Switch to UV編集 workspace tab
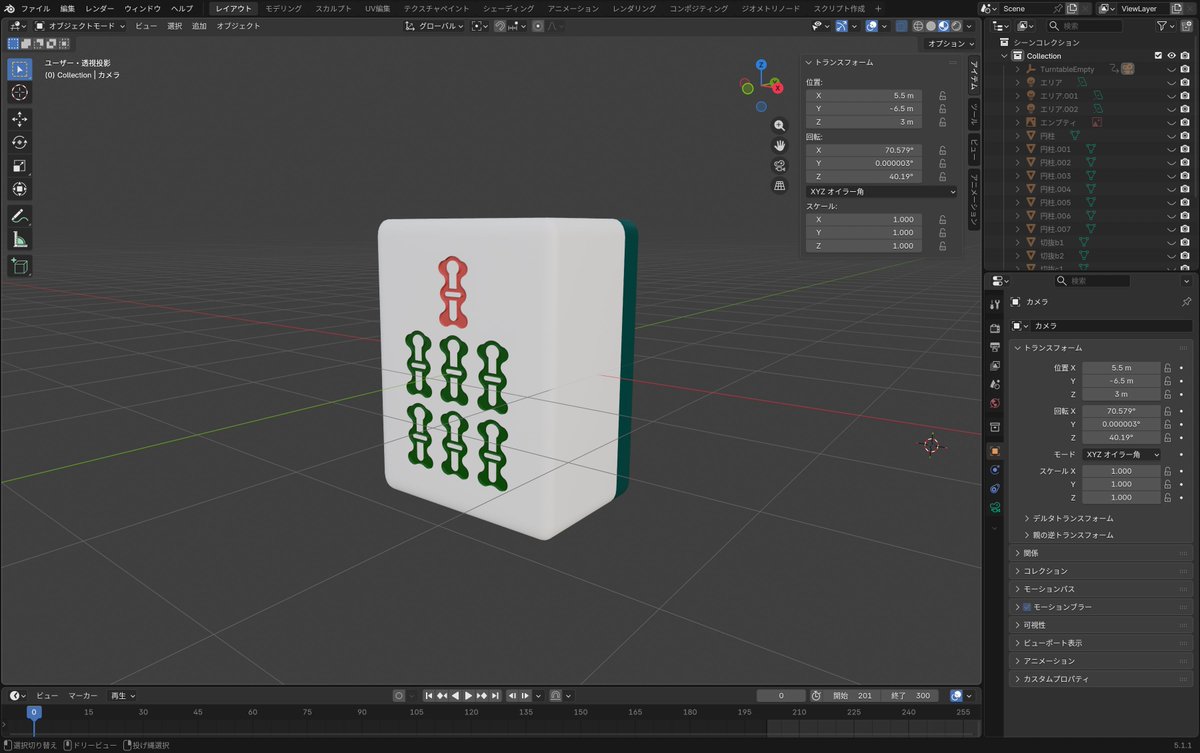Screen dimensions: 1200x753 [378, 8]
